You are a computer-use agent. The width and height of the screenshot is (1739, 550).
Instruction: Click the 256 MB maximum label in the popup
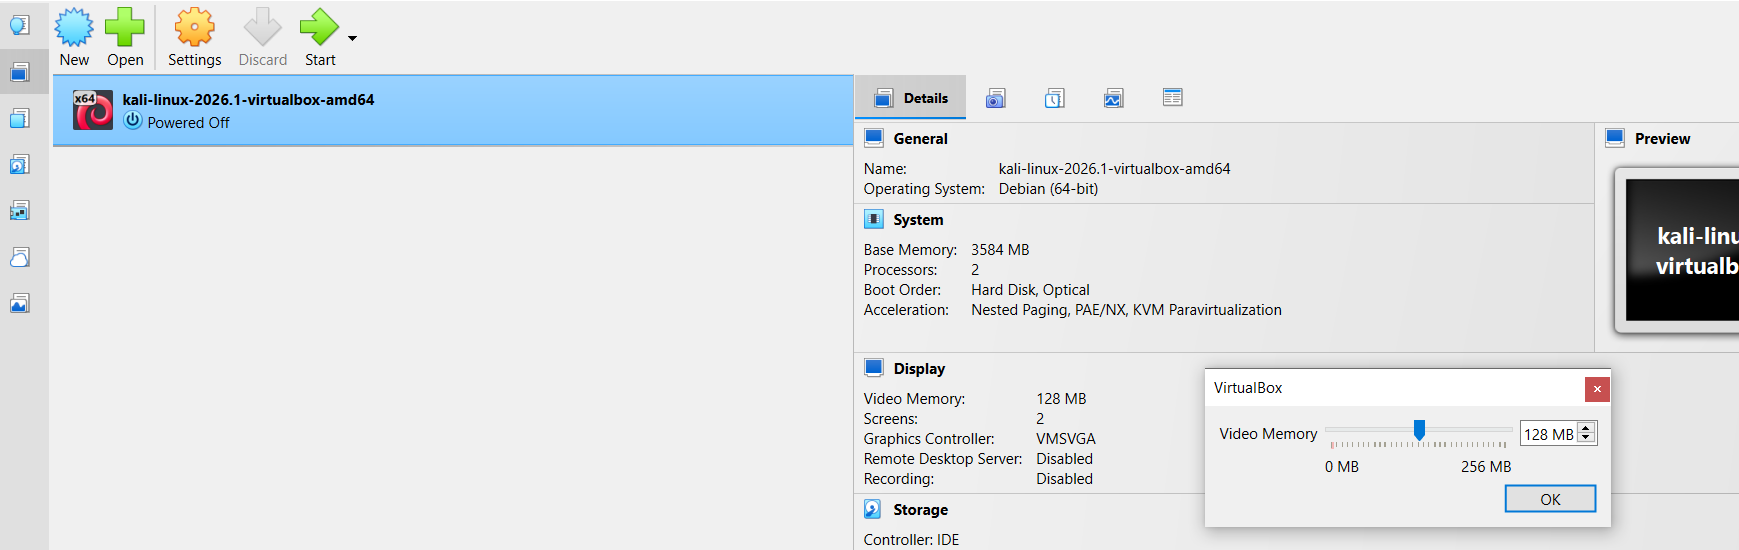click(1486, 467)
